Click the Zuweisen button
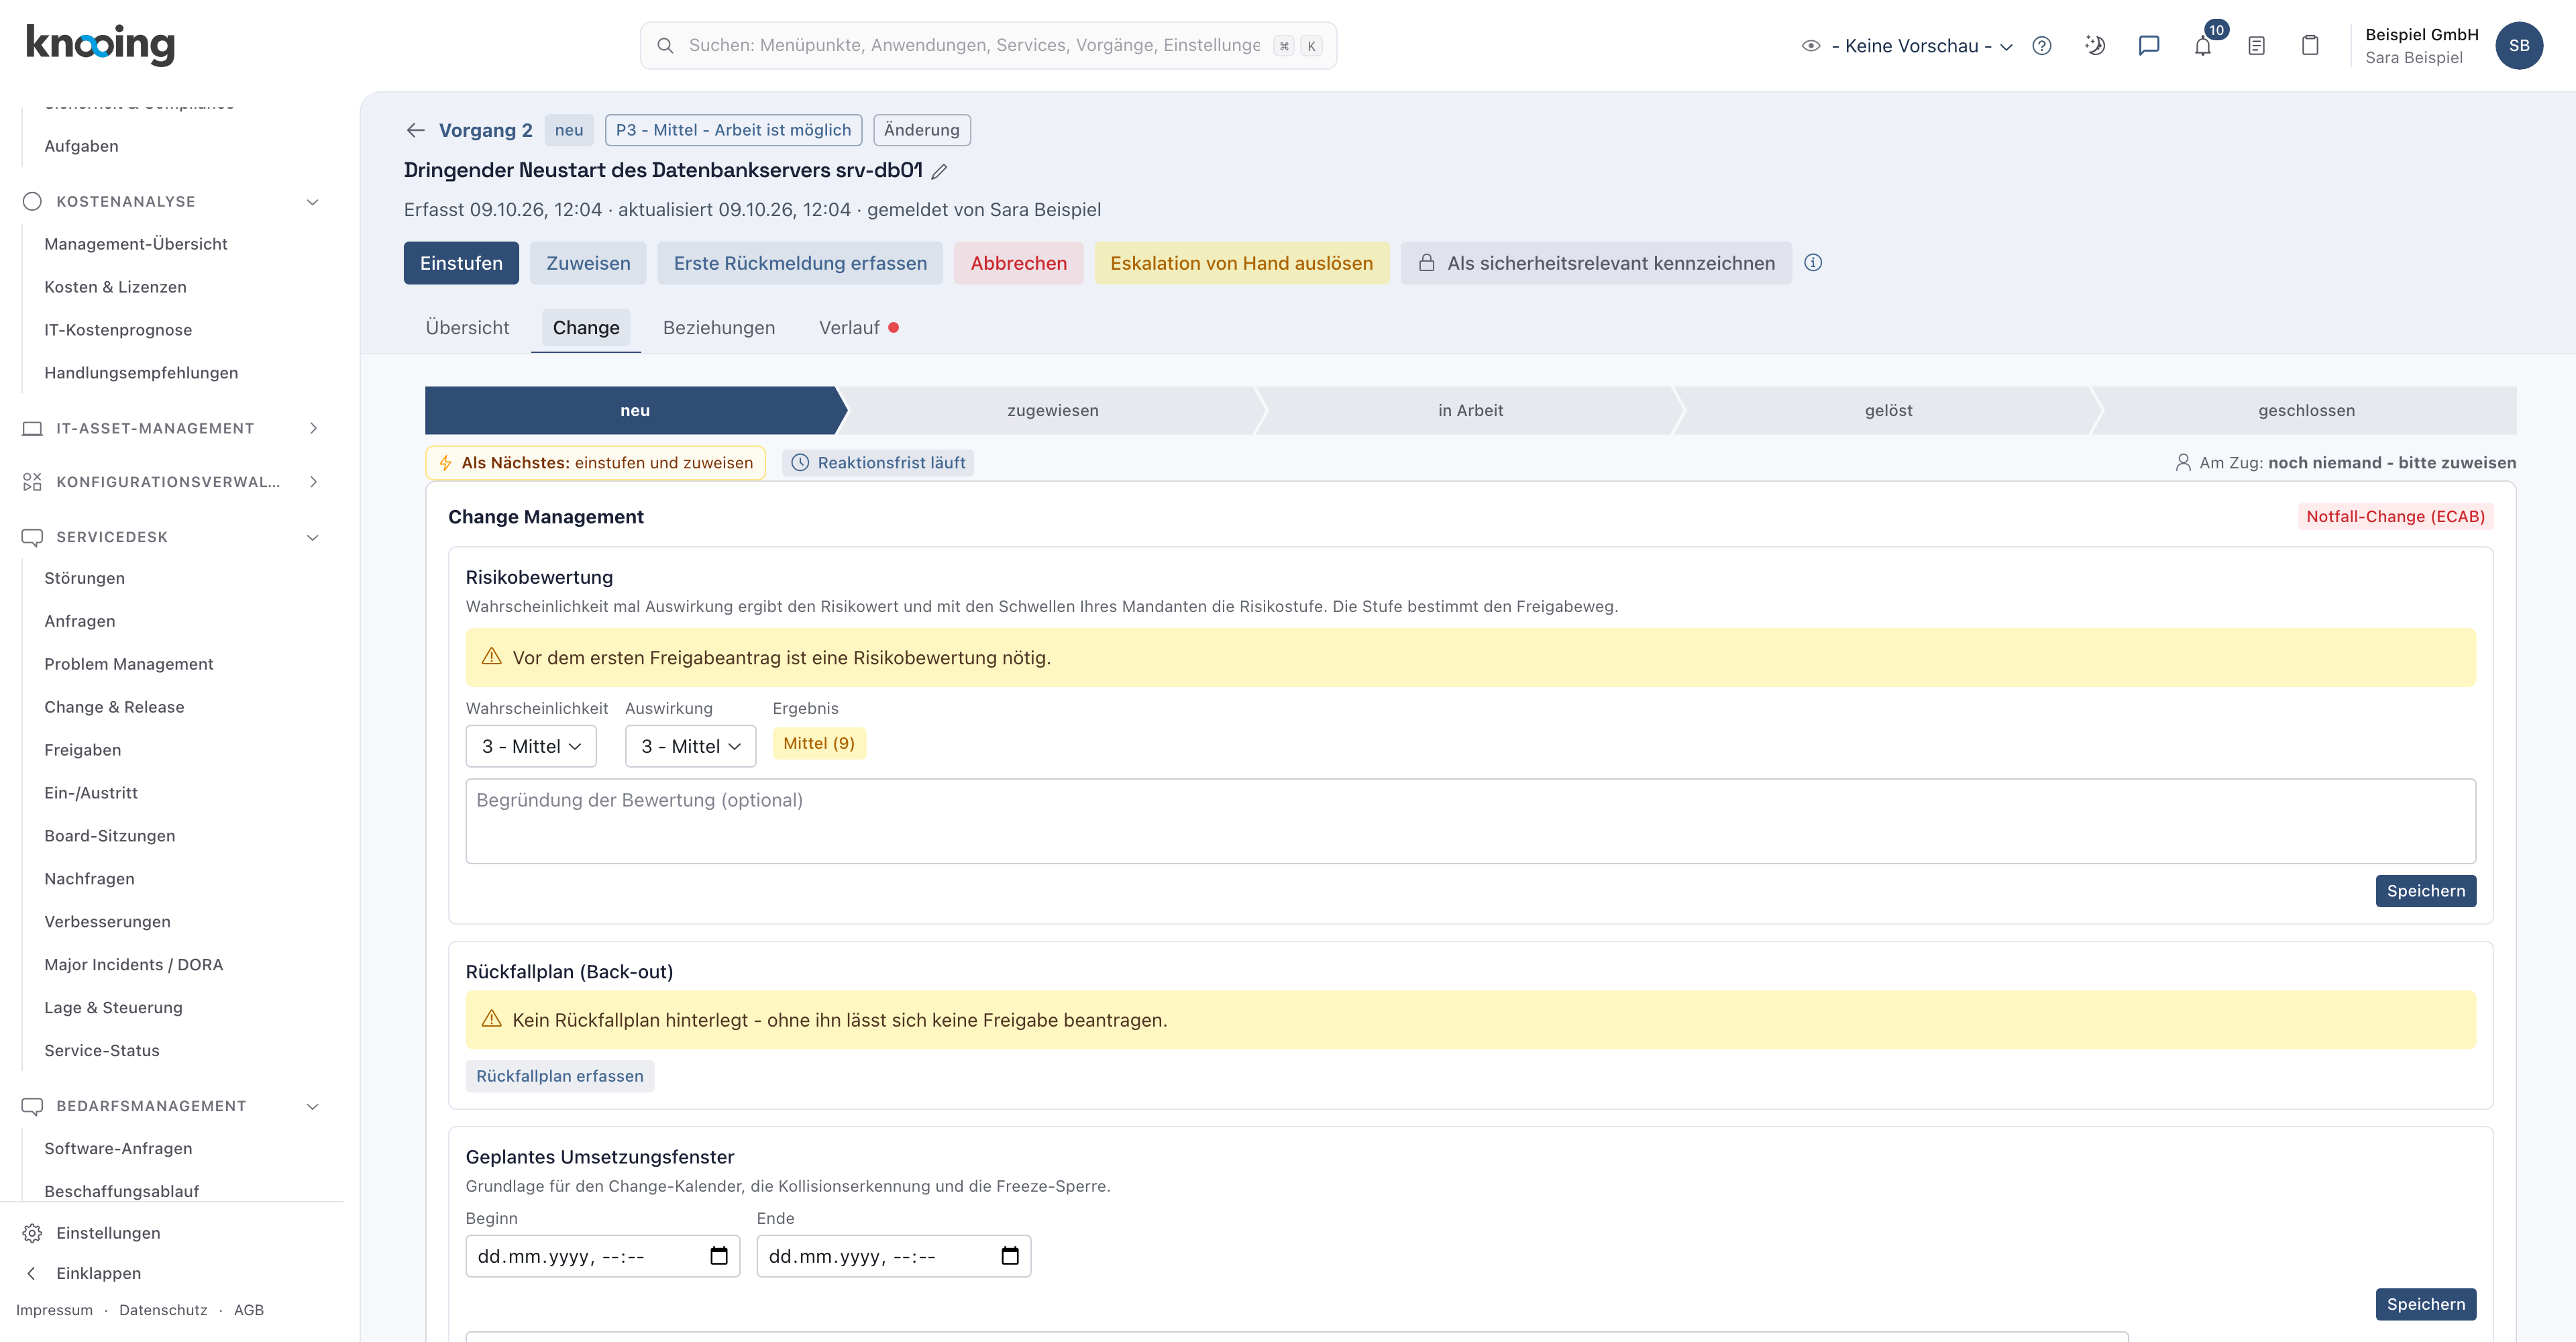The height and width of the screenshot is (1342, 2576). point(588,263)
